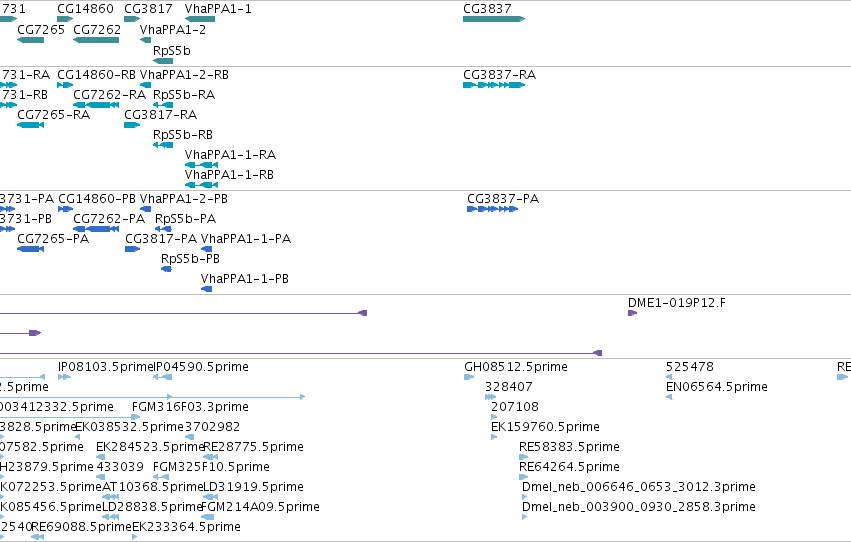Open transcript VhaPPA1-2-RB label

click(184, 75)
